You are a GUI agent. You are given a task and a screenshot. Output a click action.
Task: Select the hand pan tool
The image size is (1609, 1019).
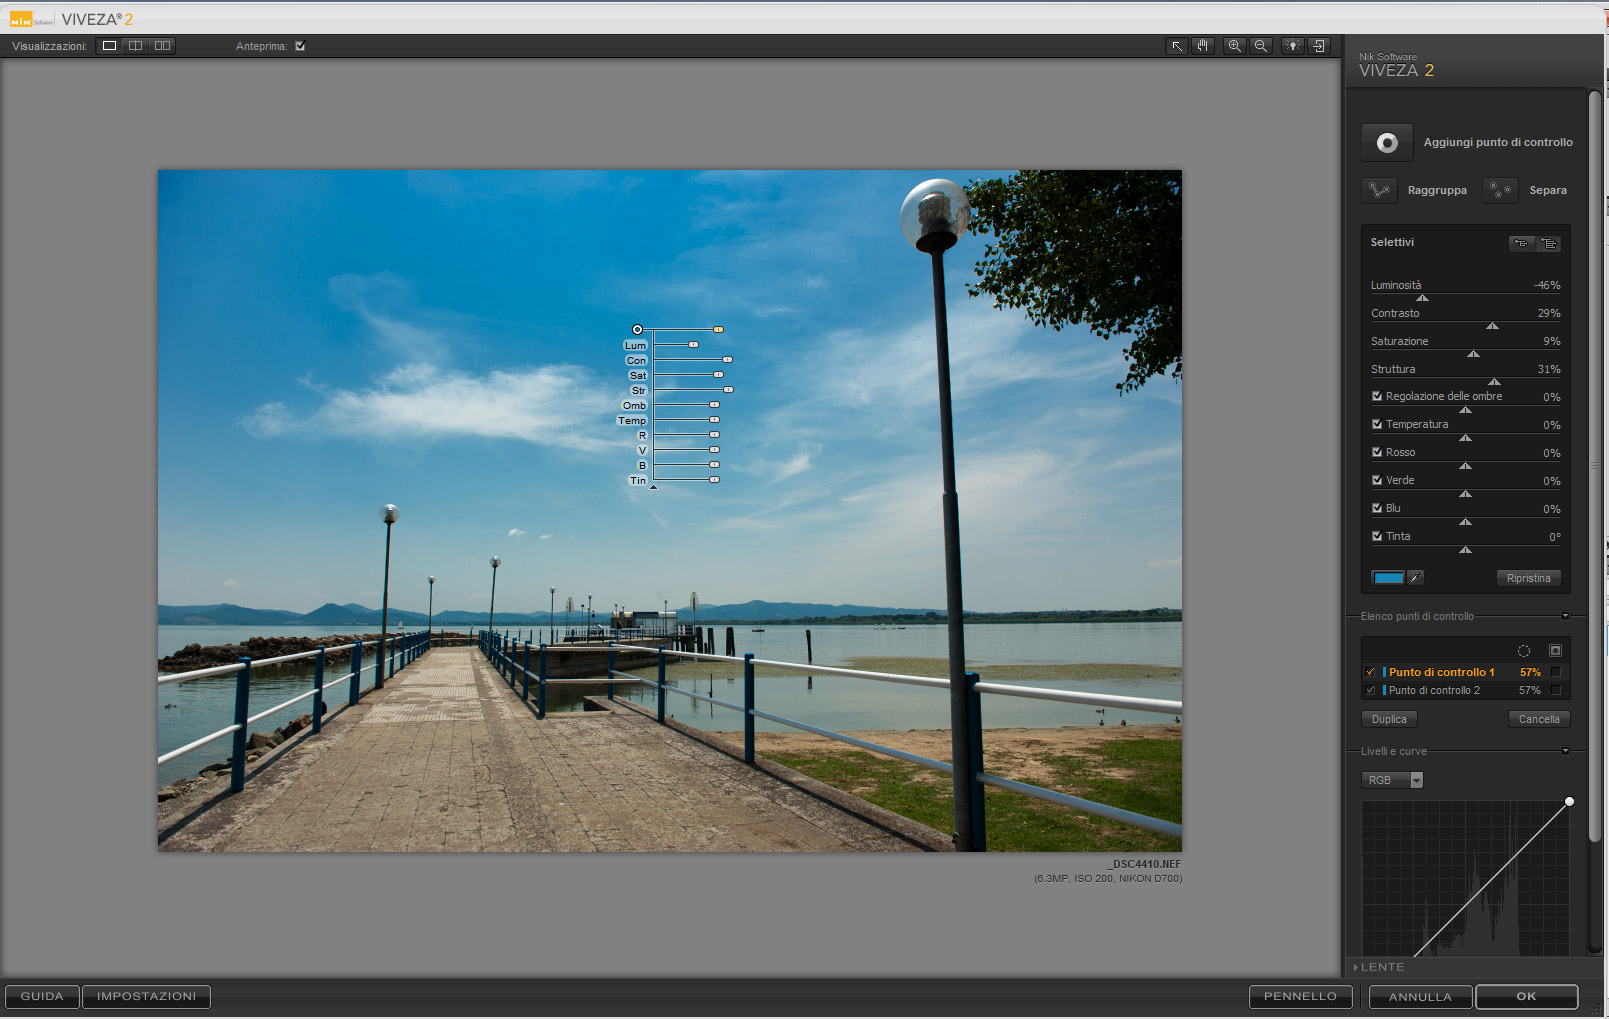click(1203, 46)
